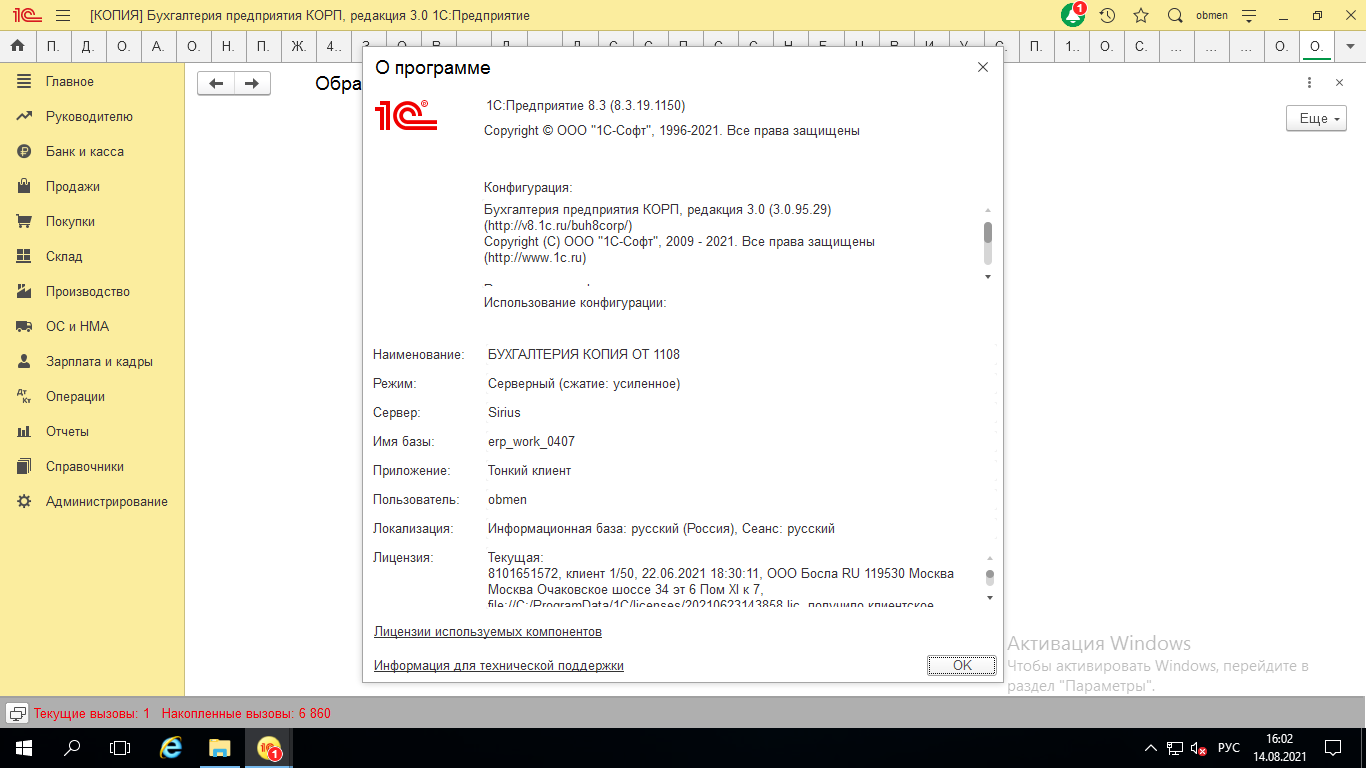Expand the open tabs overflow arrow
Image resolution: width=1366 pixels, height=768 pixels.
coord(1348,46)
